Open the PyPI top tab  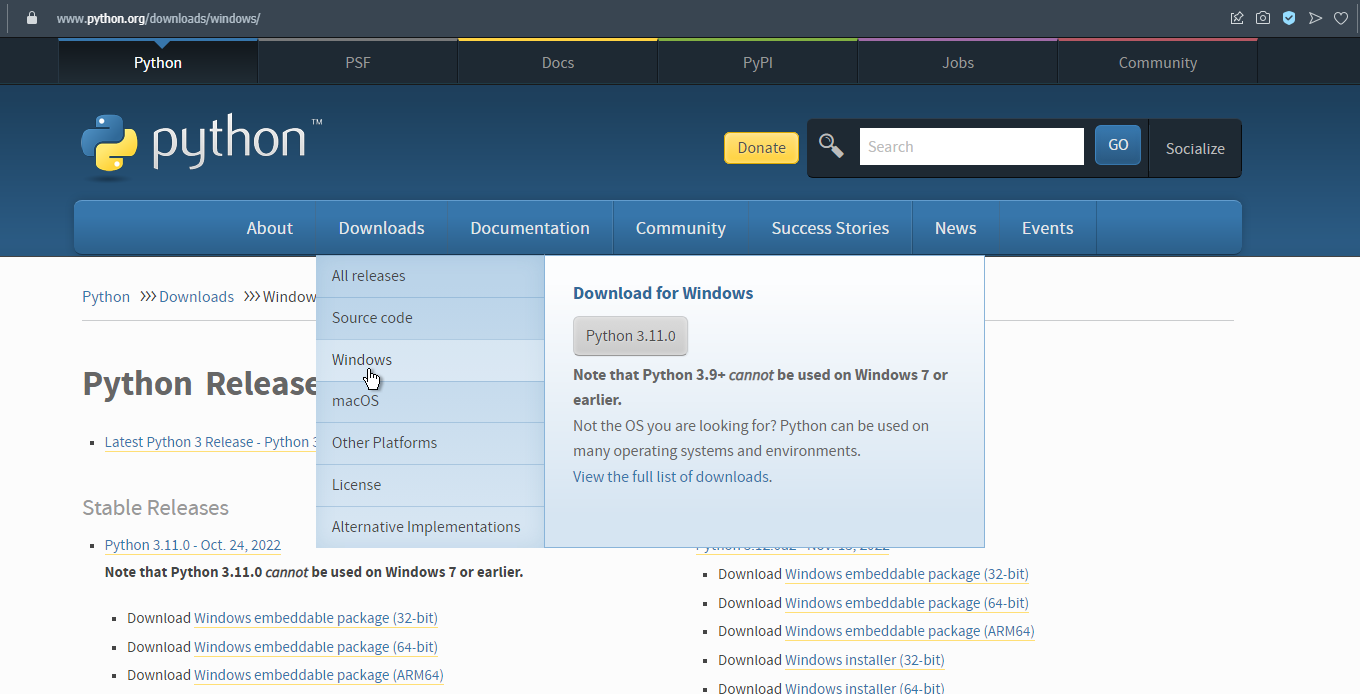coord(758,62)
